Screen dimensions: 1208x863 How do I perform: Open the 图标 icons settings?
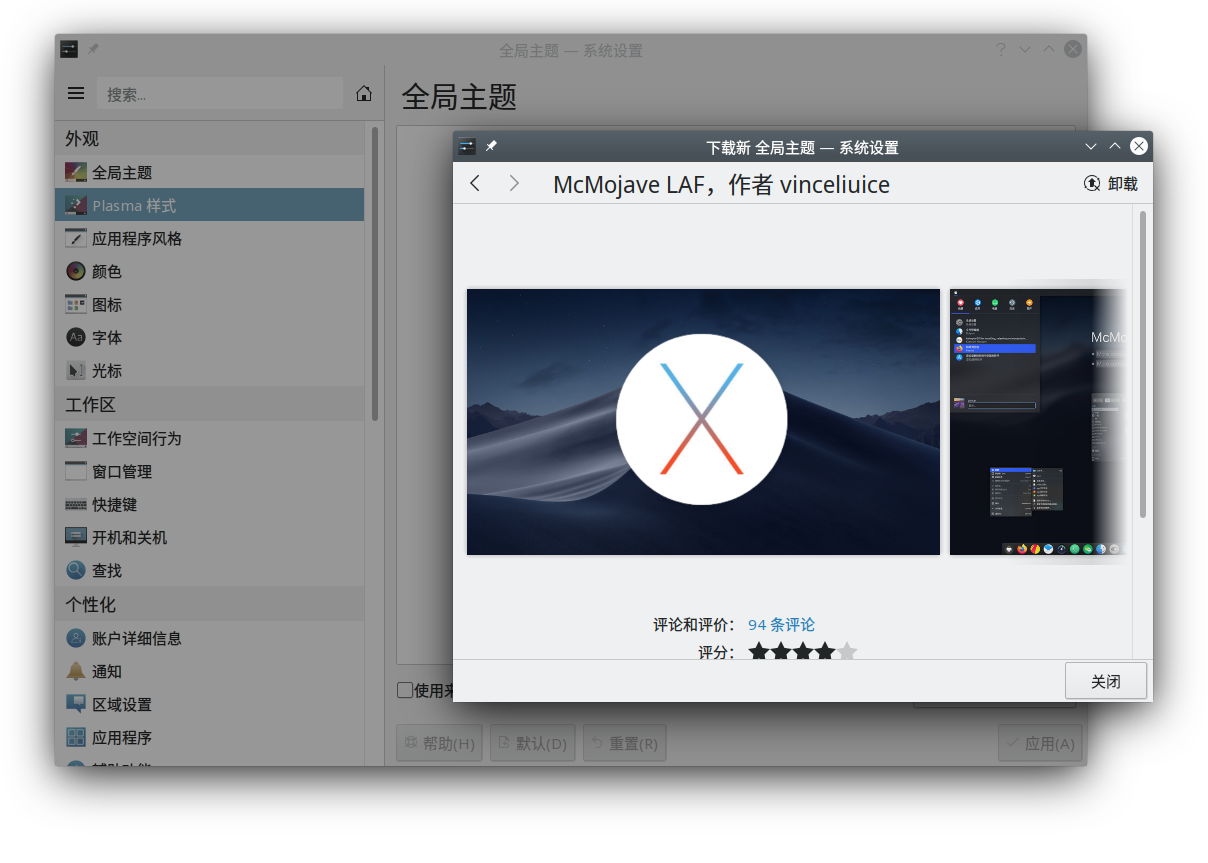pyautogui.click(x=210, y=304)
